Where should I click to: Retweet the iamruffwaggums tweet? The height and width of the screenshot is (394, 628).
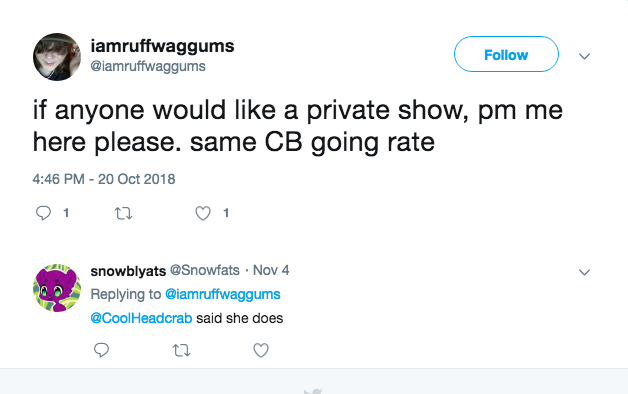click(x=123, y=213)
